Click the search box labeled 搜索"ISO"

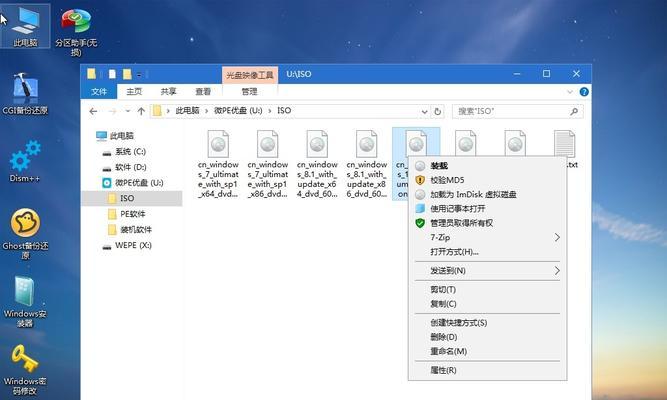pyautogui.click(x=515, y=111)
